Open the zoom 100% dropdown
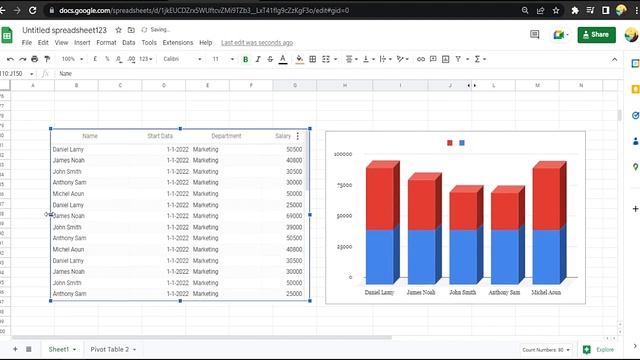 point(72,59)
